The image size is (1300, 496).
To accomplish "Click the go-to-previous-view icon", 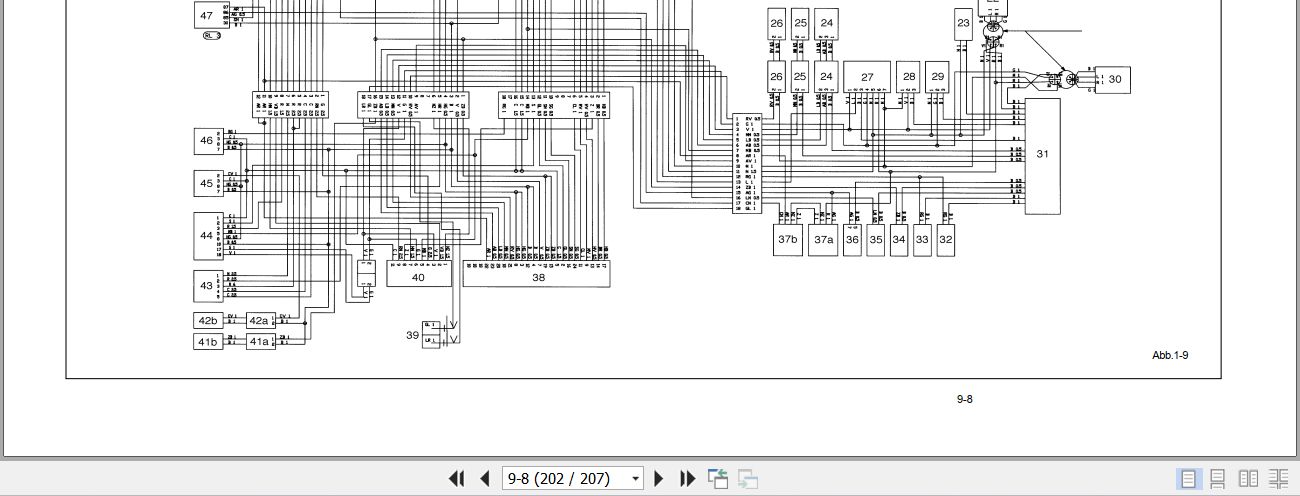I will tap(718, 479).
